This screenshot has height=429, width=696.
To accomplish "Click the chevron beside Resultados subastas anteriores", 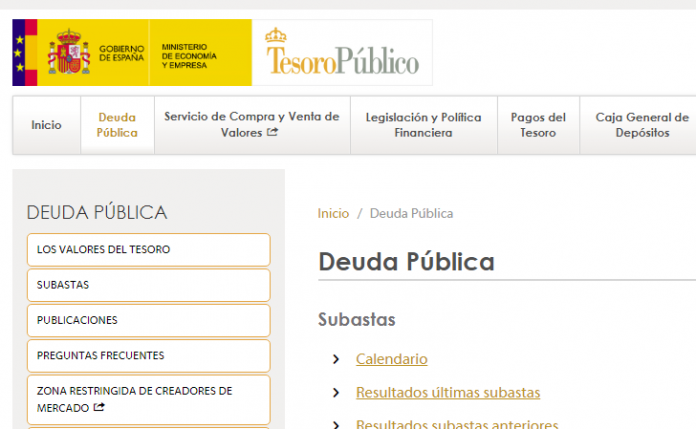I will coord(336,424).
